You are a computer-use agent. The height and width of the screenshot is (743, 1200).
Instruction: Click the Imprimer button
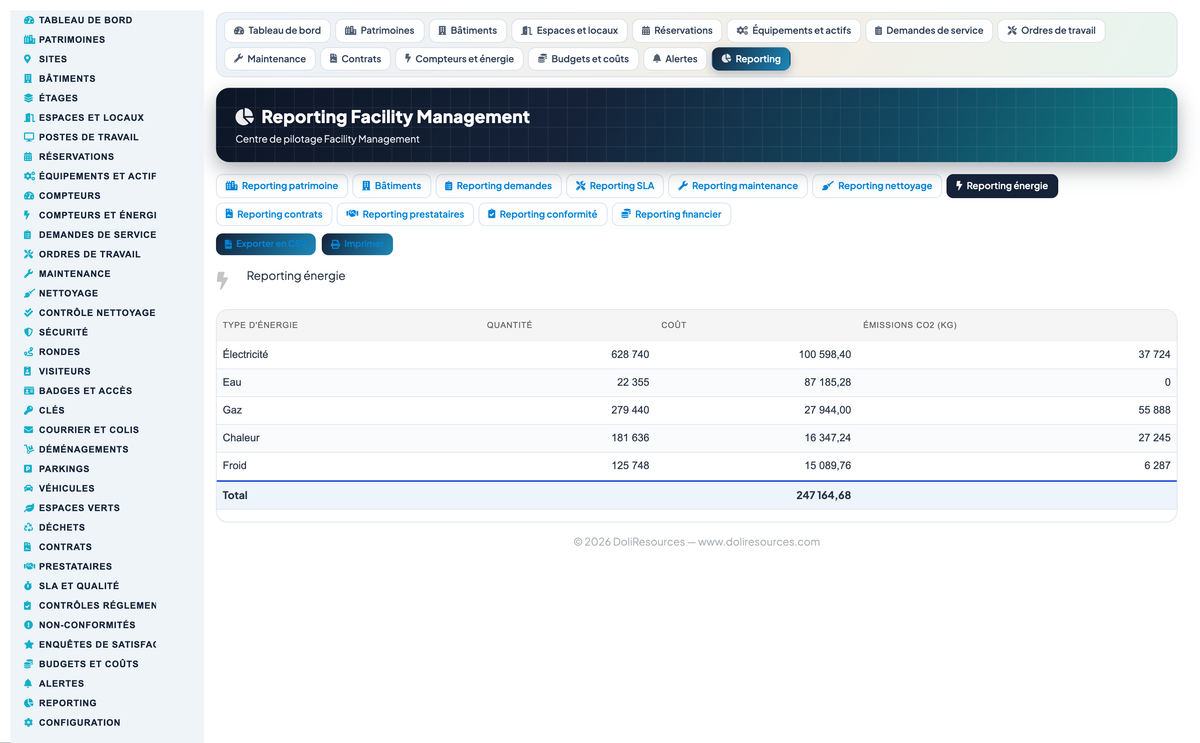[x=357, y=244]
